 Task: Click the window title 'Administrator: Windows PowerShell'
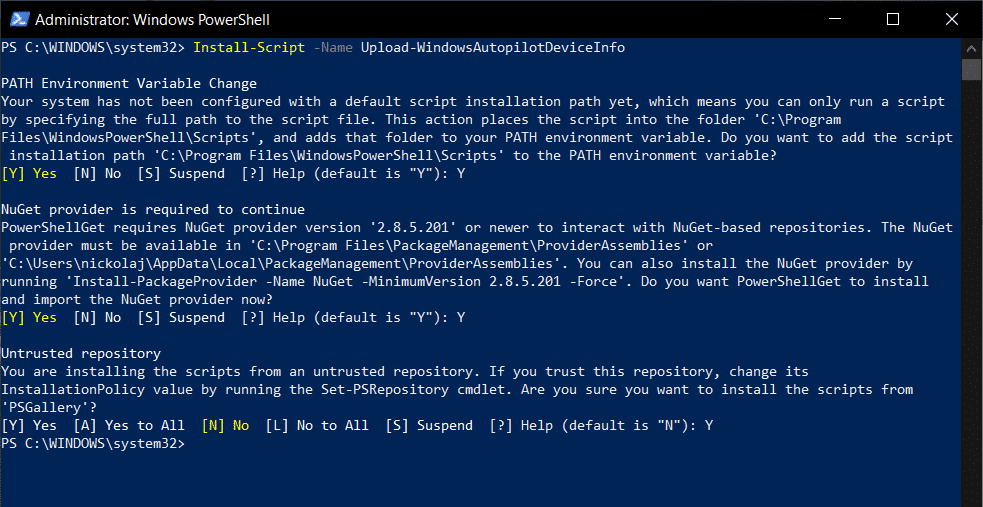(x=152, y=20)
